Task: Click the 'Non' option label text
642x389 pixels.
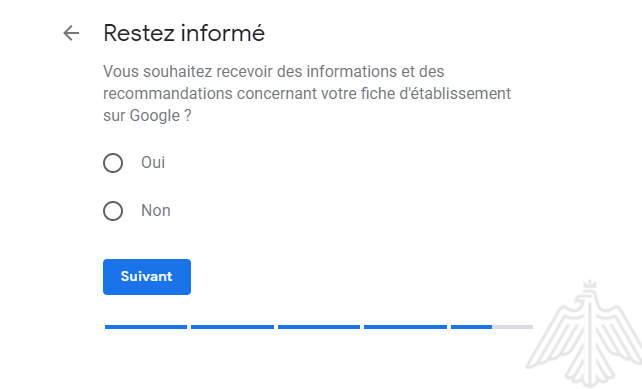Action: [x=156, y=210]
